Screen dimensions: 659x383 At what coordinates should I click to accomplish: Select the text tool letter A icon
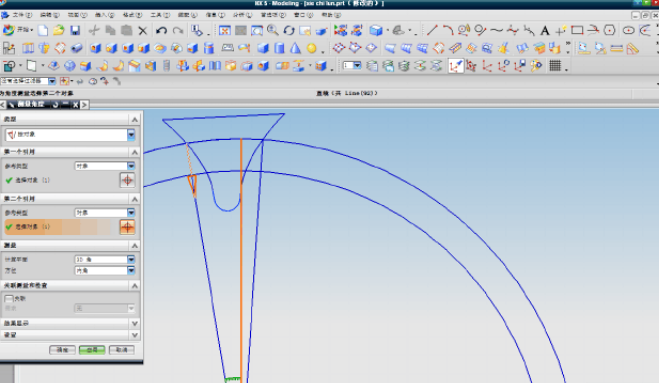(545, 30)
